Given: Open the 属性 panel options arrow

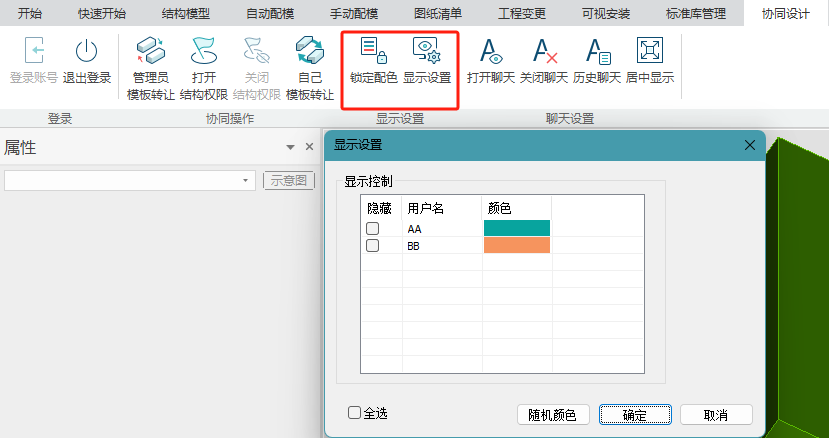Looking at the screenshot, I should coord(290,147).
